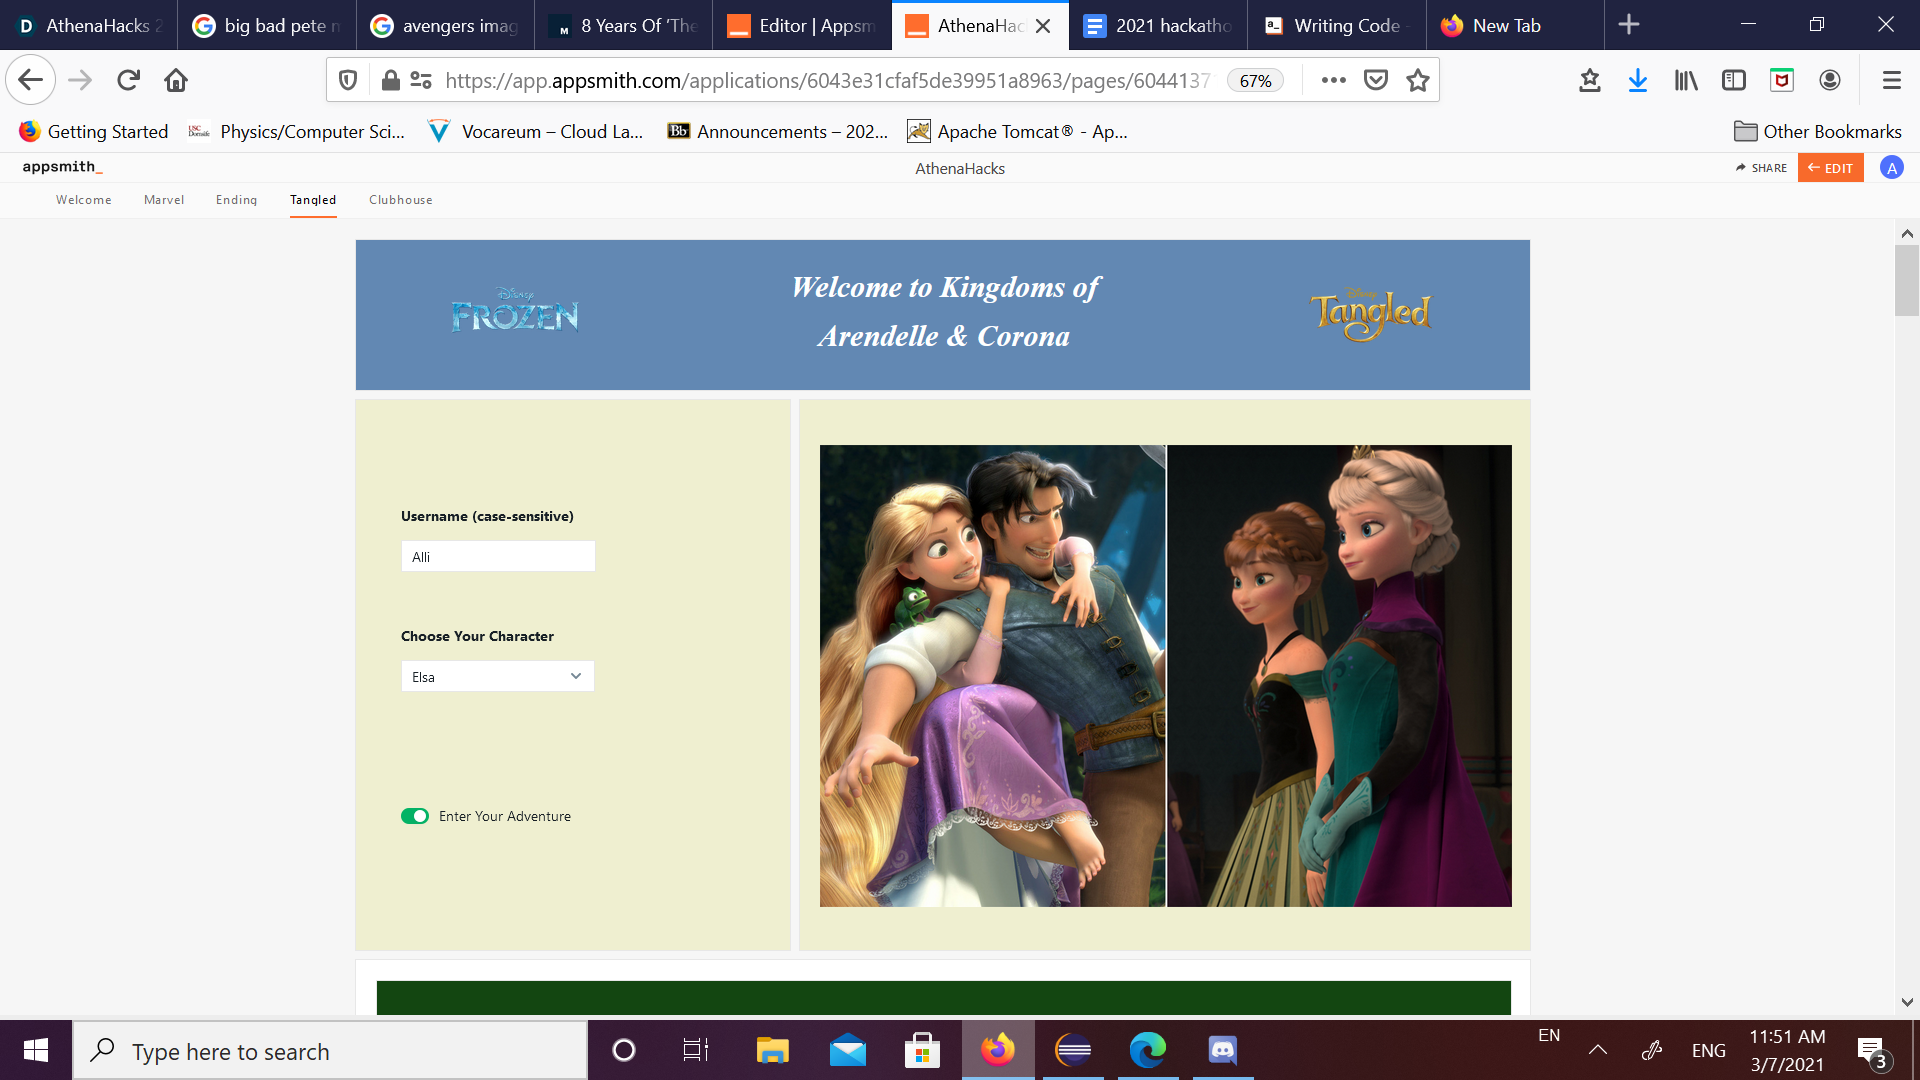Screen dimensions: 1920x1080
Task: Open the Clubhouse page tab
Action: (400, 200)
